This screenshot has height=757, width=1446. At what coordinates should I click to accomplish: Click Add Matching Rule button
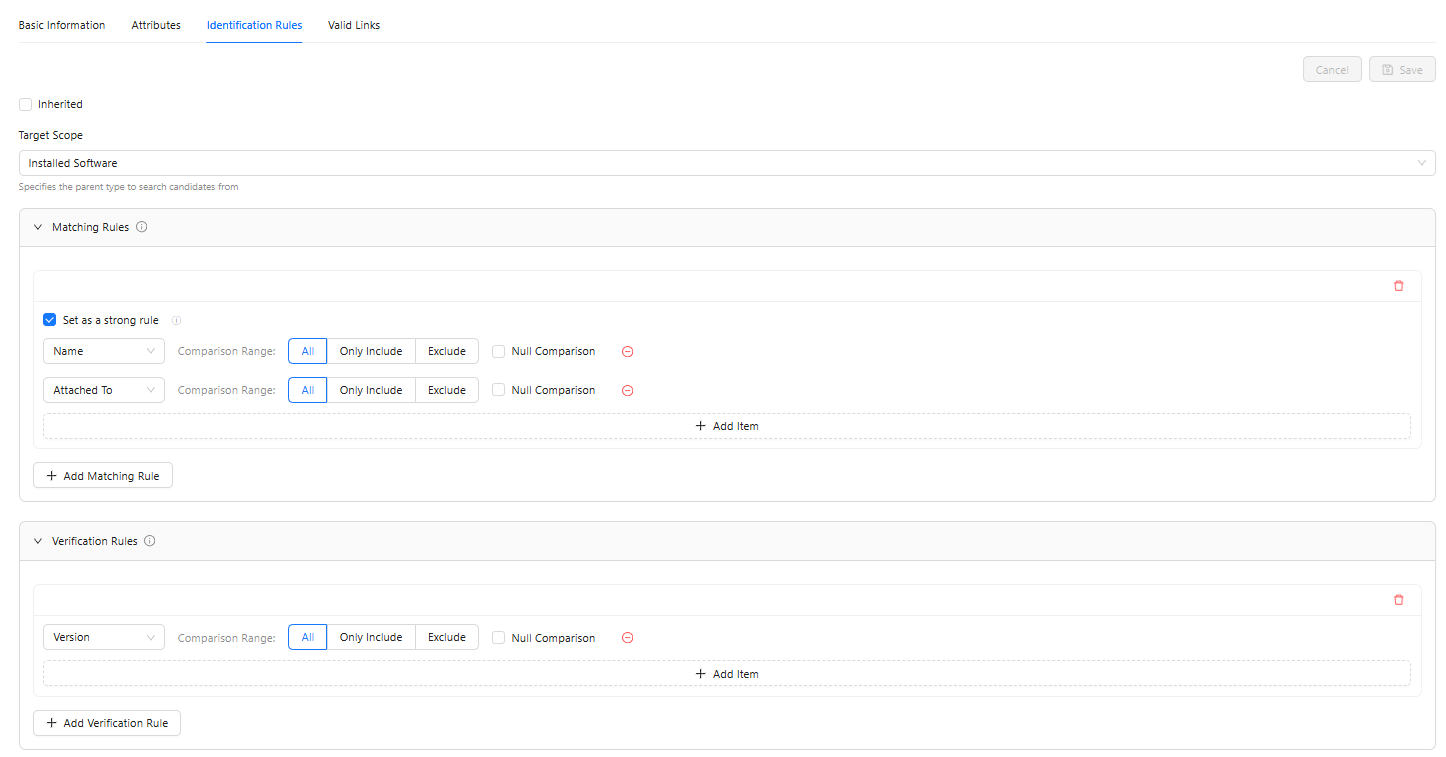103,476
